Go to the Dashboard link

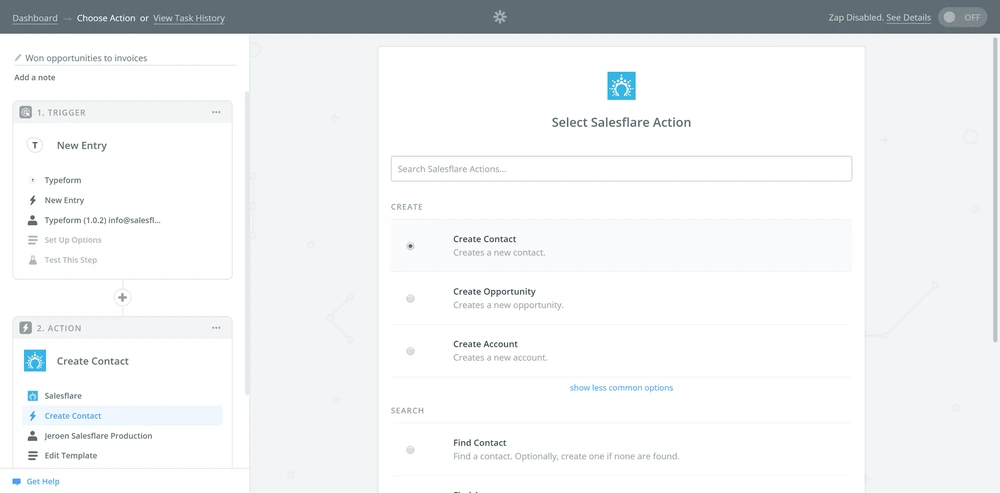pos(35,18)
